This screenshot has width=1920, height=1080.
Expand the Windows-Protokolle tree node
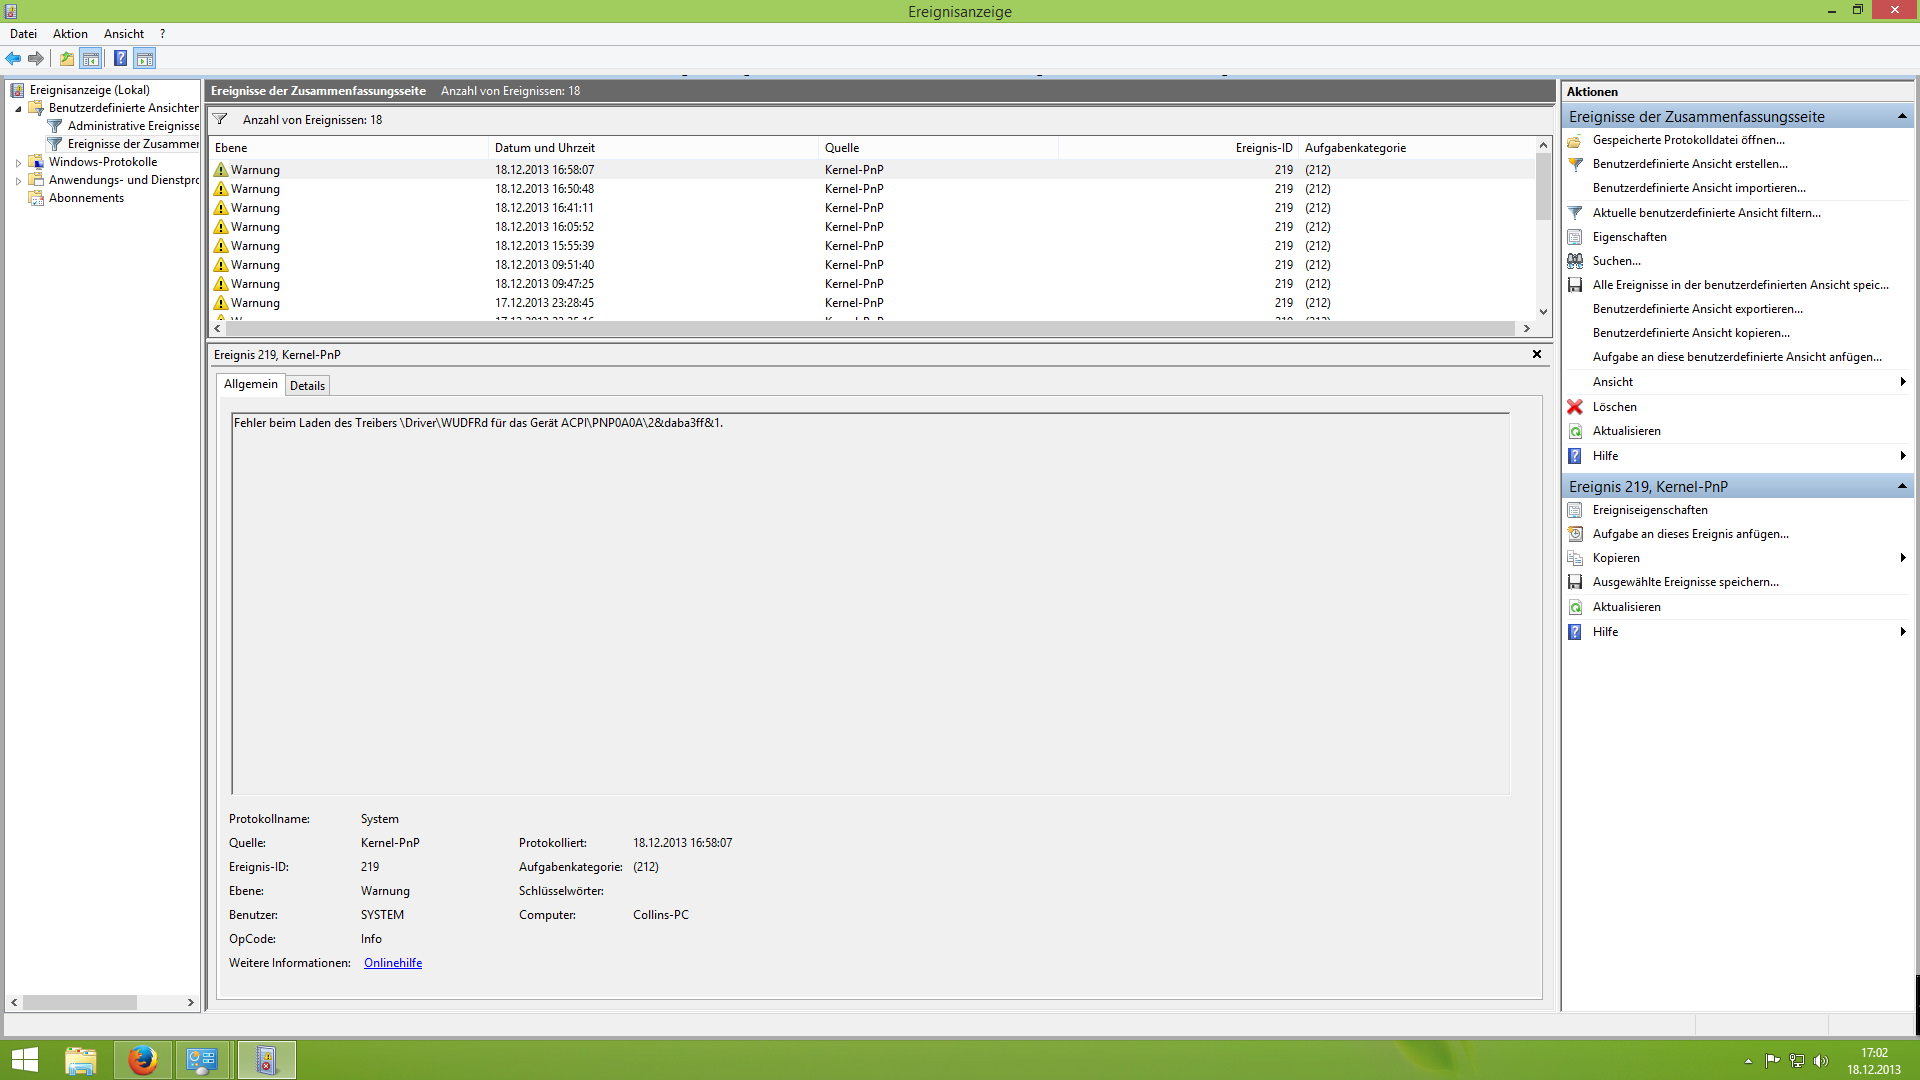pyautogui.click(x=18, y=162)
